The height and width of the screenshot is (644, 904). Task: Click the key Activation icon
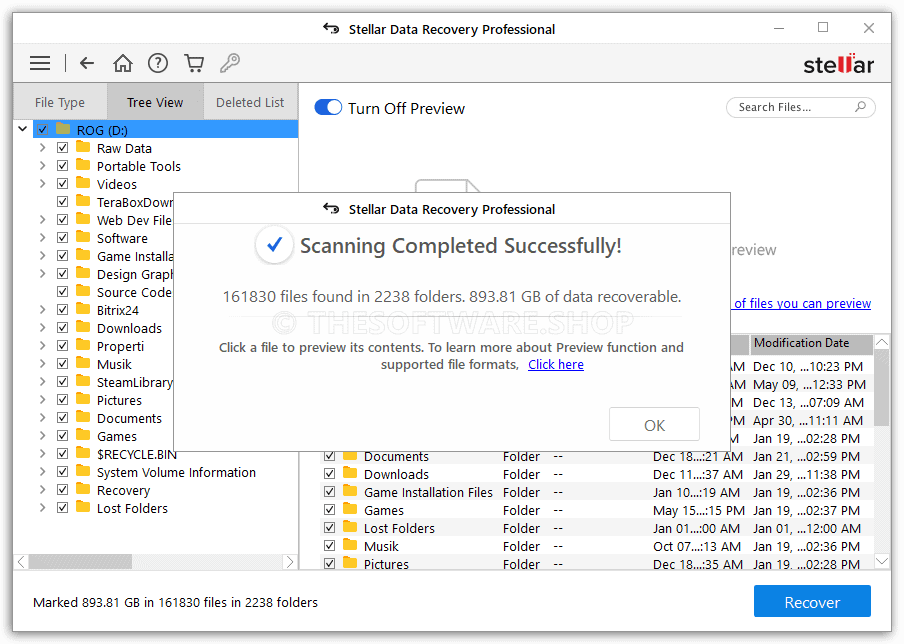tap(229, 63)
